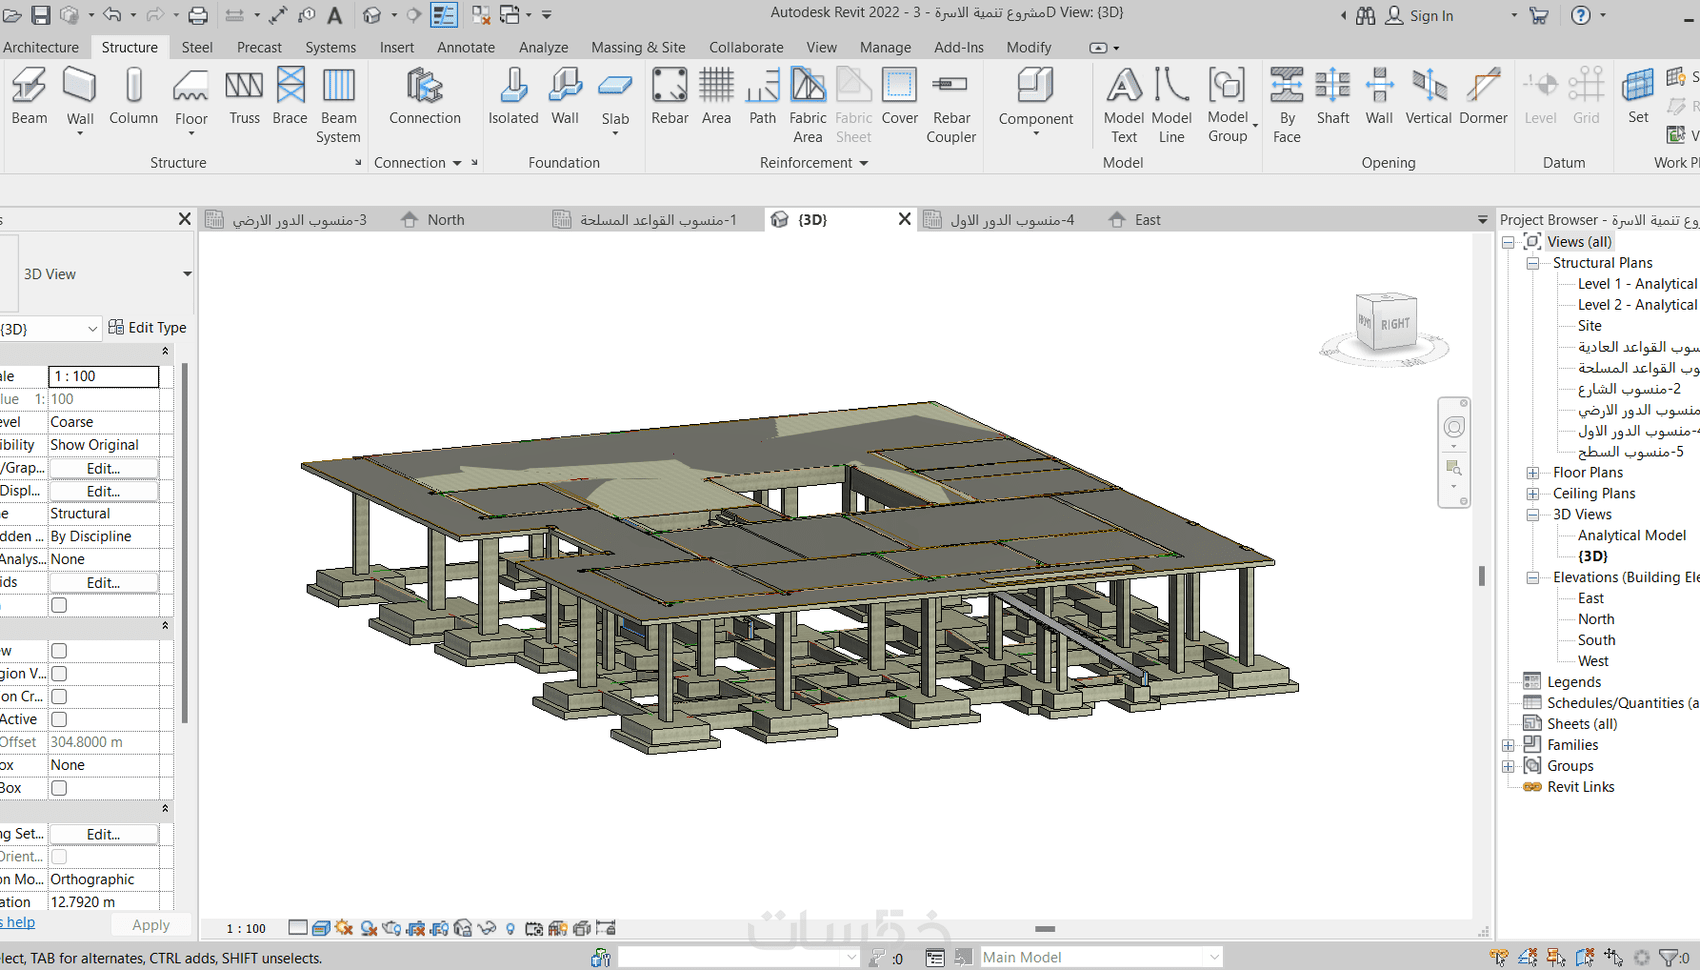The height and width of the screenshot is (970, 1700).
Task: Open the 3D View type selector dropdown
Action: pyautogui.click(x=186, y=274)
